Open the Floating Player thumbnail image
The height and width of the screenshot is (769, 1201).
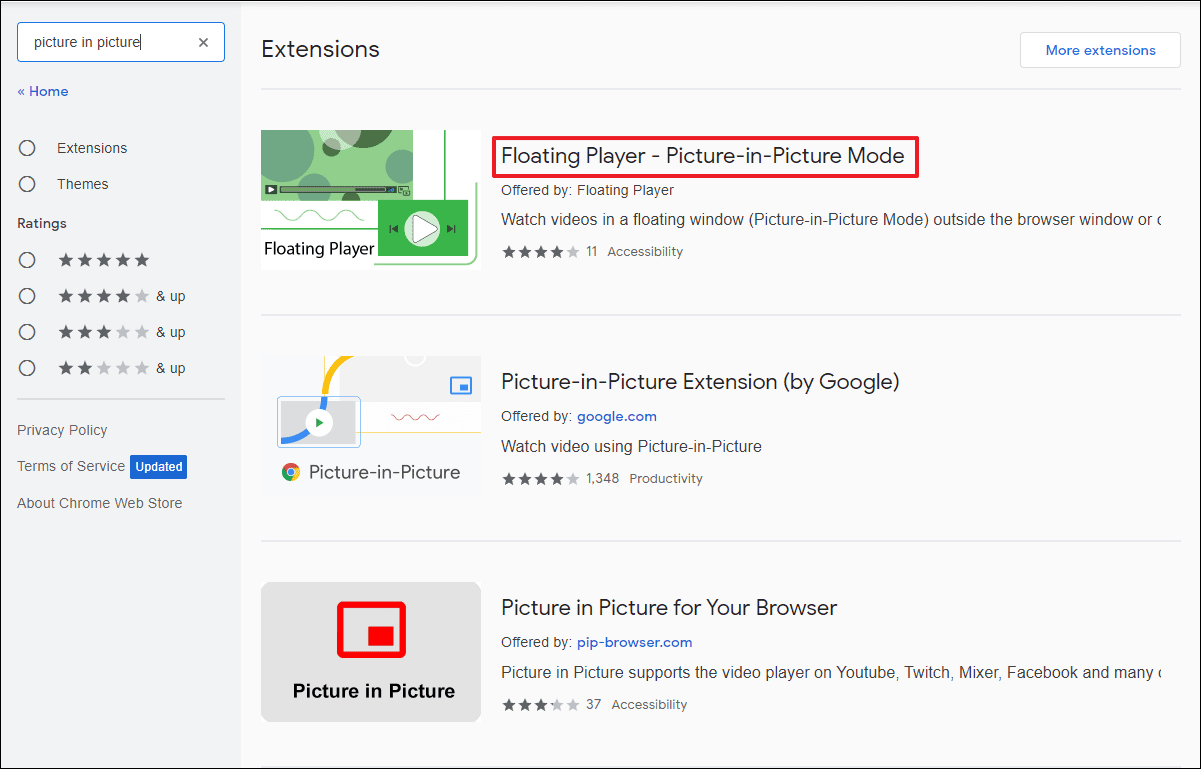pos(371,199)
